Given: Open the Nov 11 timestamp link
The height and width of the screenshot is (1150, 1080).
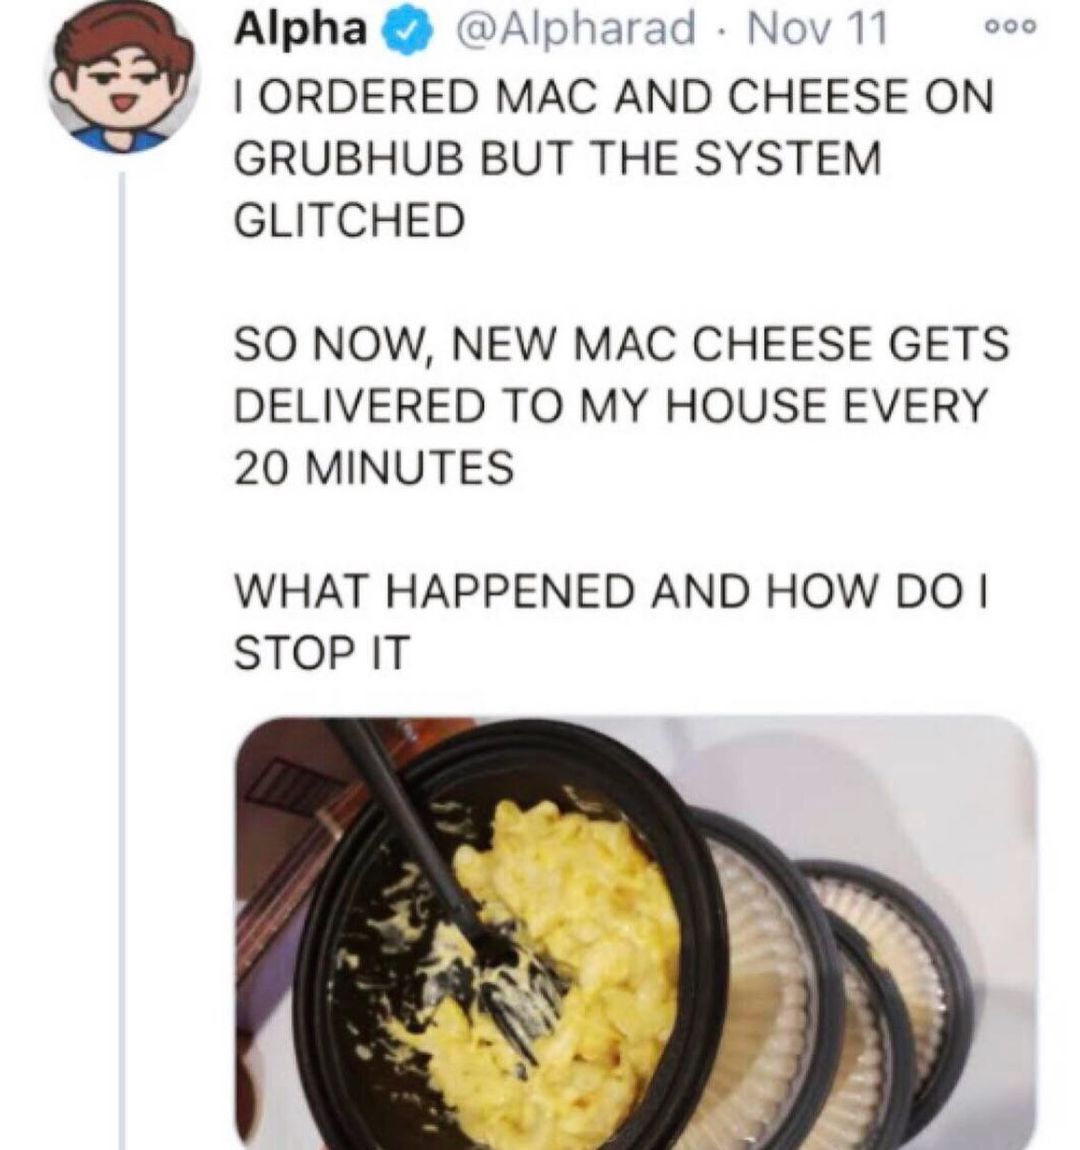Looking at the screenshot, I should point(815,29).
